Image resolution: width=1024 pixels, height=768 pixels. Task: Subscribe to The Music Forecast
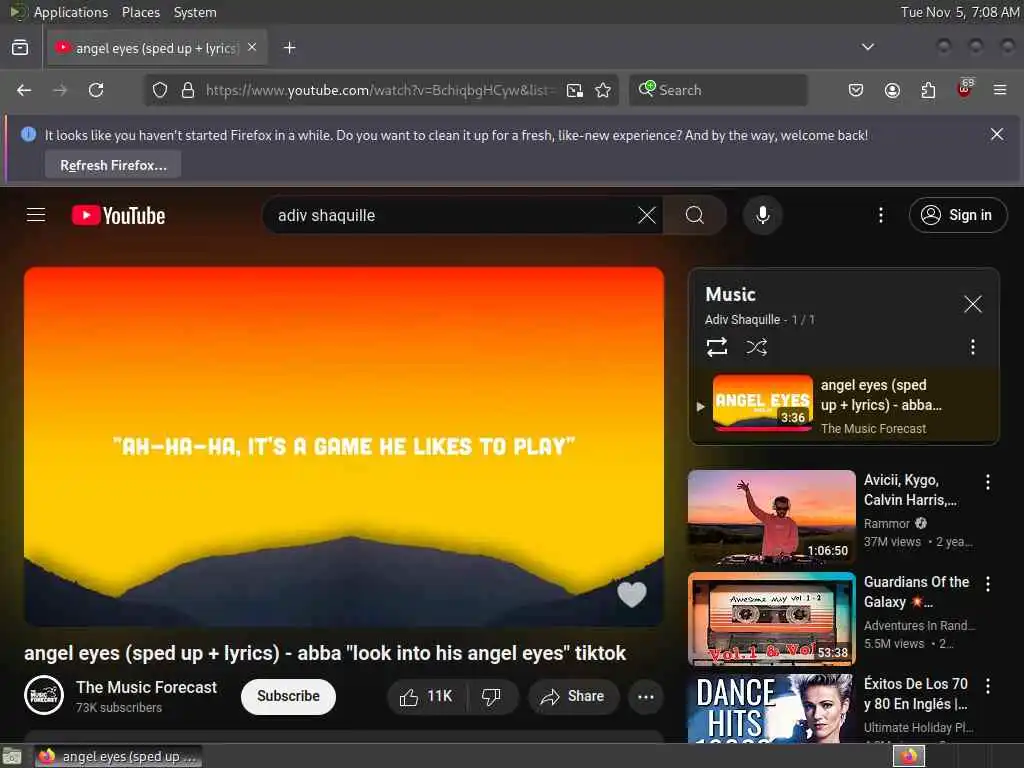pos(288,697)
